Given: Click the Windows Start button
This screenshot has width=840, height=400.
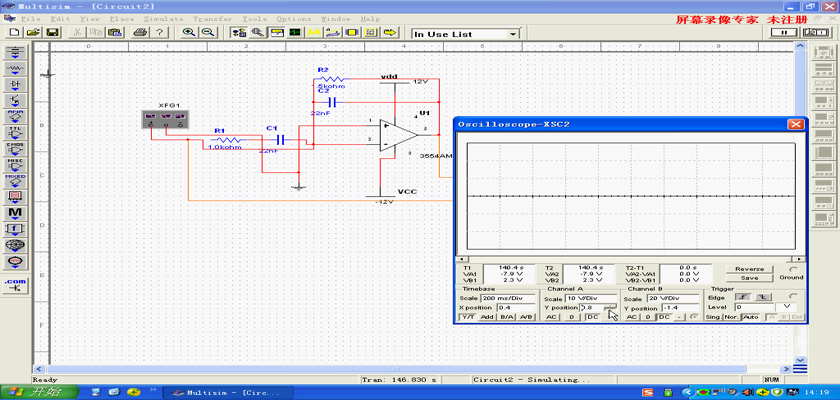Looking at the screenshot, I should pyautogui.click(x=39, y=392).
